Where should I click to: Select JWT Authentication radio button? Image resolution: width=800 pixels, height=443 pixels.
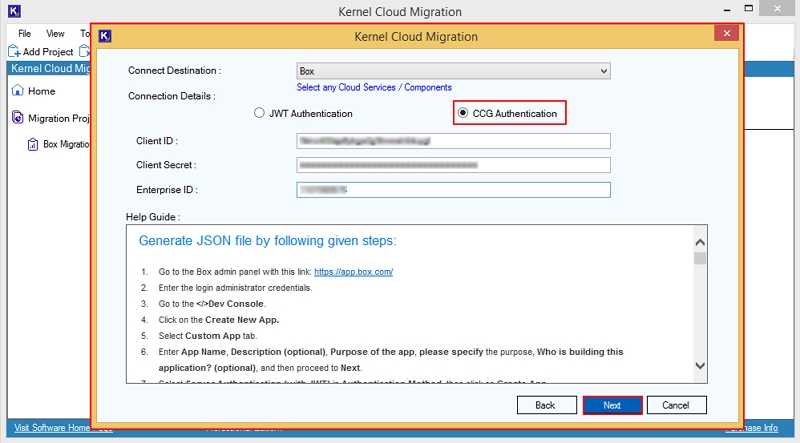pyautogui.click(x=259, y=113)
